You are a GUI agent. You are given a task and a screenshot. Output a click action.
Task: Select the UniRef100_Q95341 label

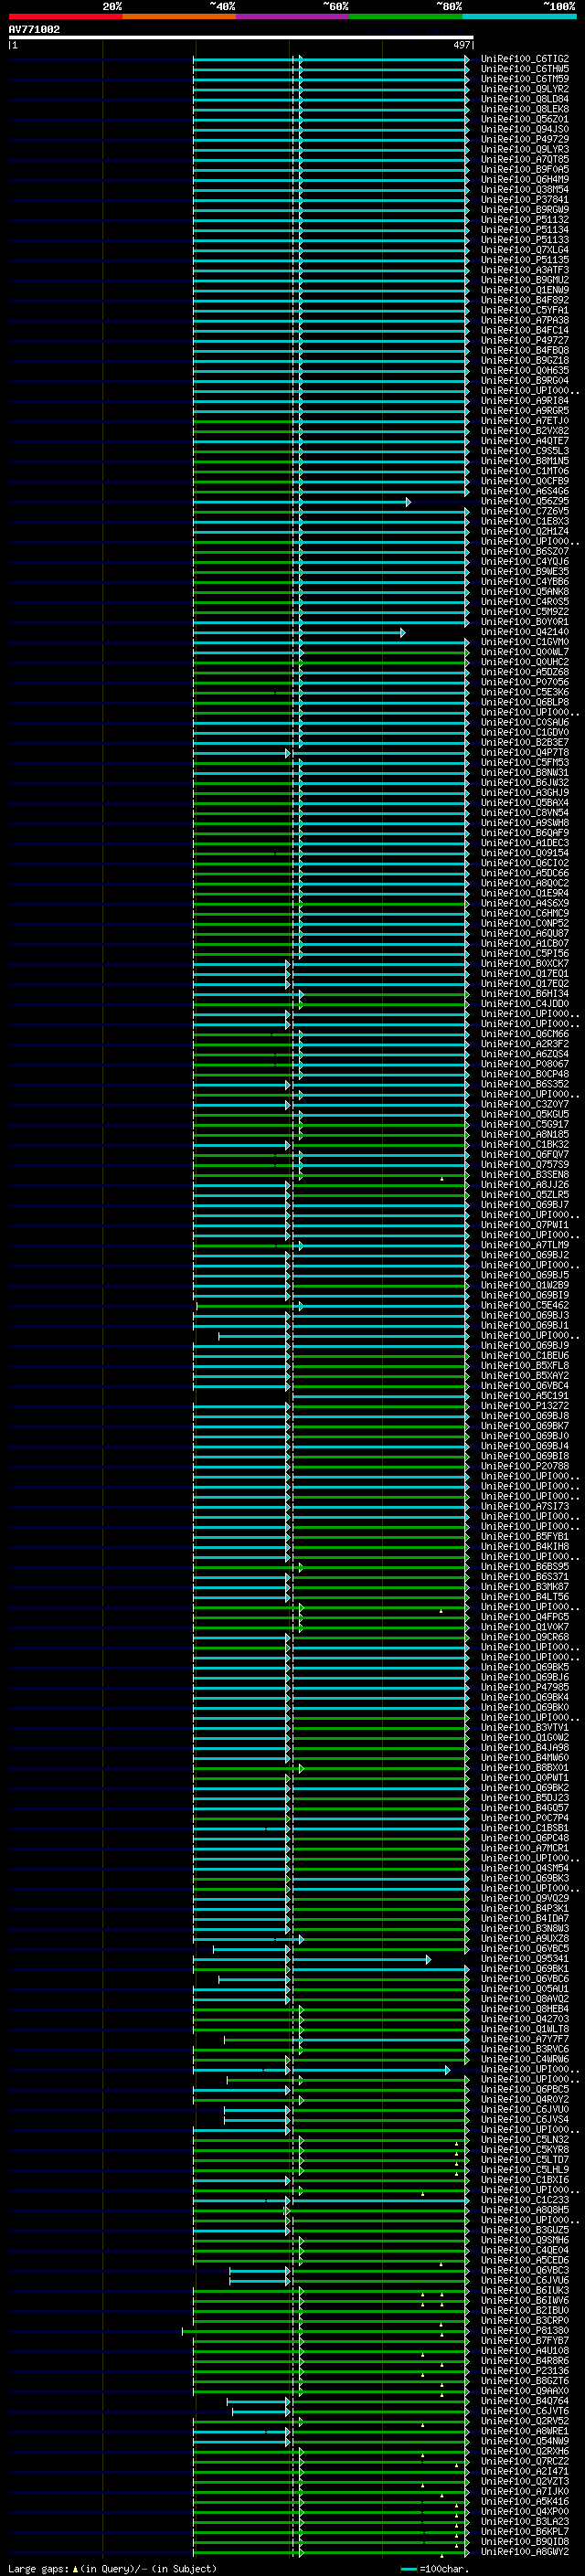525,1959
